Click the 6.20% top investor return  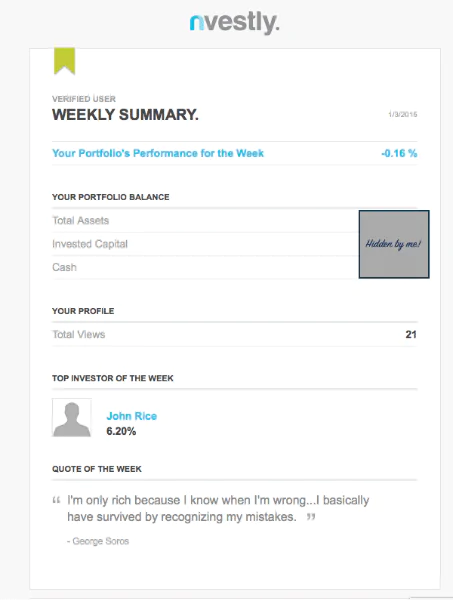coord(121,431)
